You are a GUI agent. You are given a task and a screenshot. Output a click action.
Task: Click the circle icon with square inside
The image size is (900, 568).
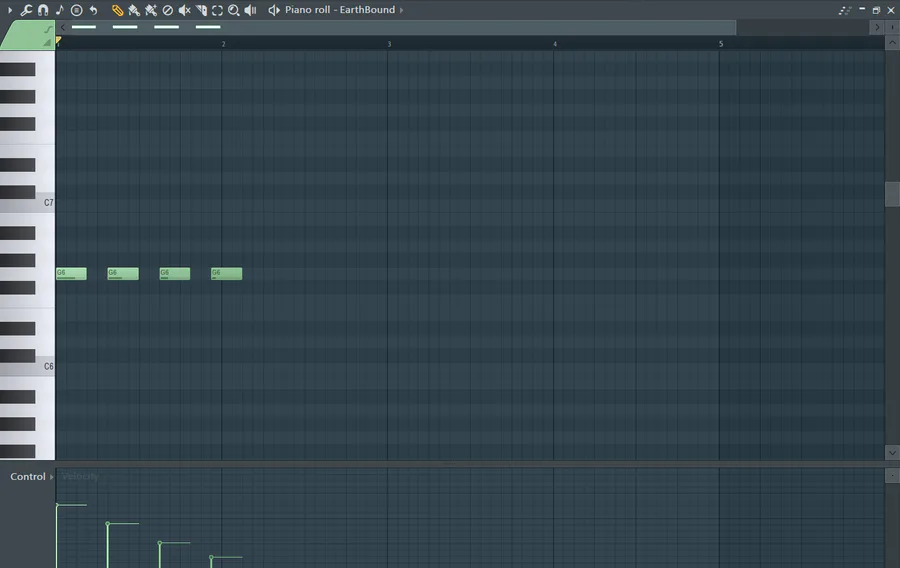tap(76, 10)
